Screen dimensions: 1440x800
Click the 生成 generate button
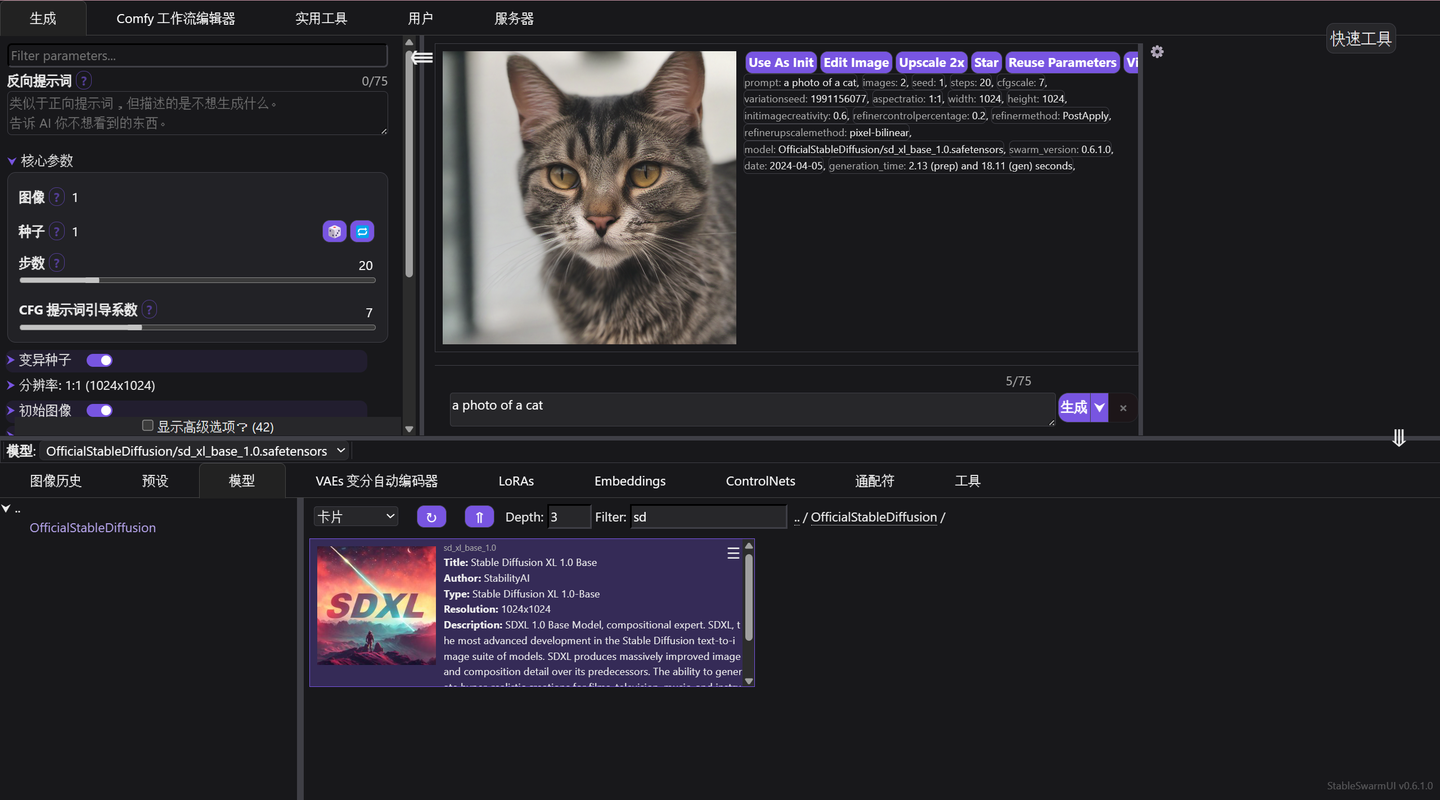[1074, 407]
